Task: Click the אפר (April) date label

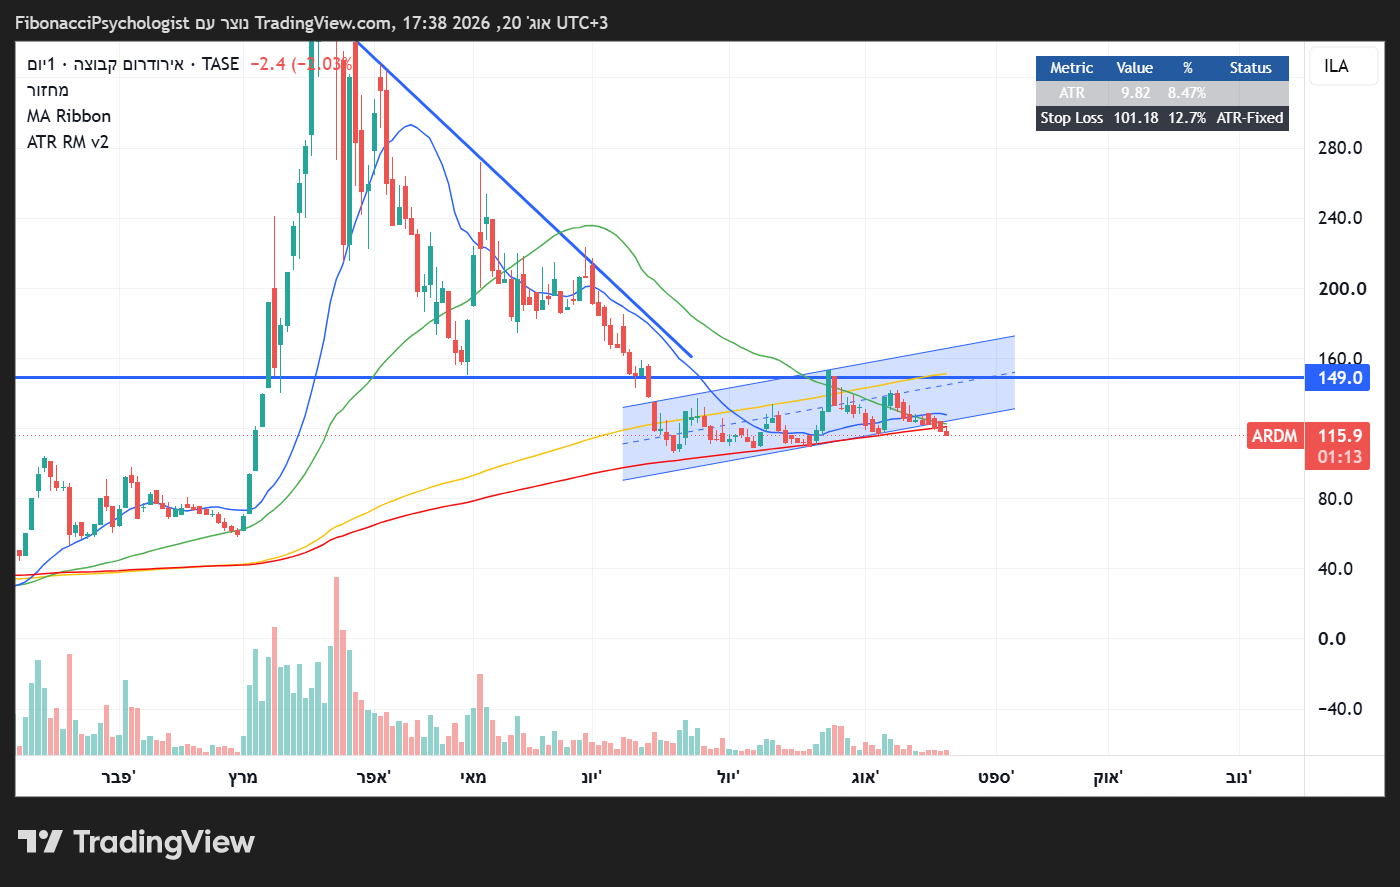Action: [x=373, y=777]
